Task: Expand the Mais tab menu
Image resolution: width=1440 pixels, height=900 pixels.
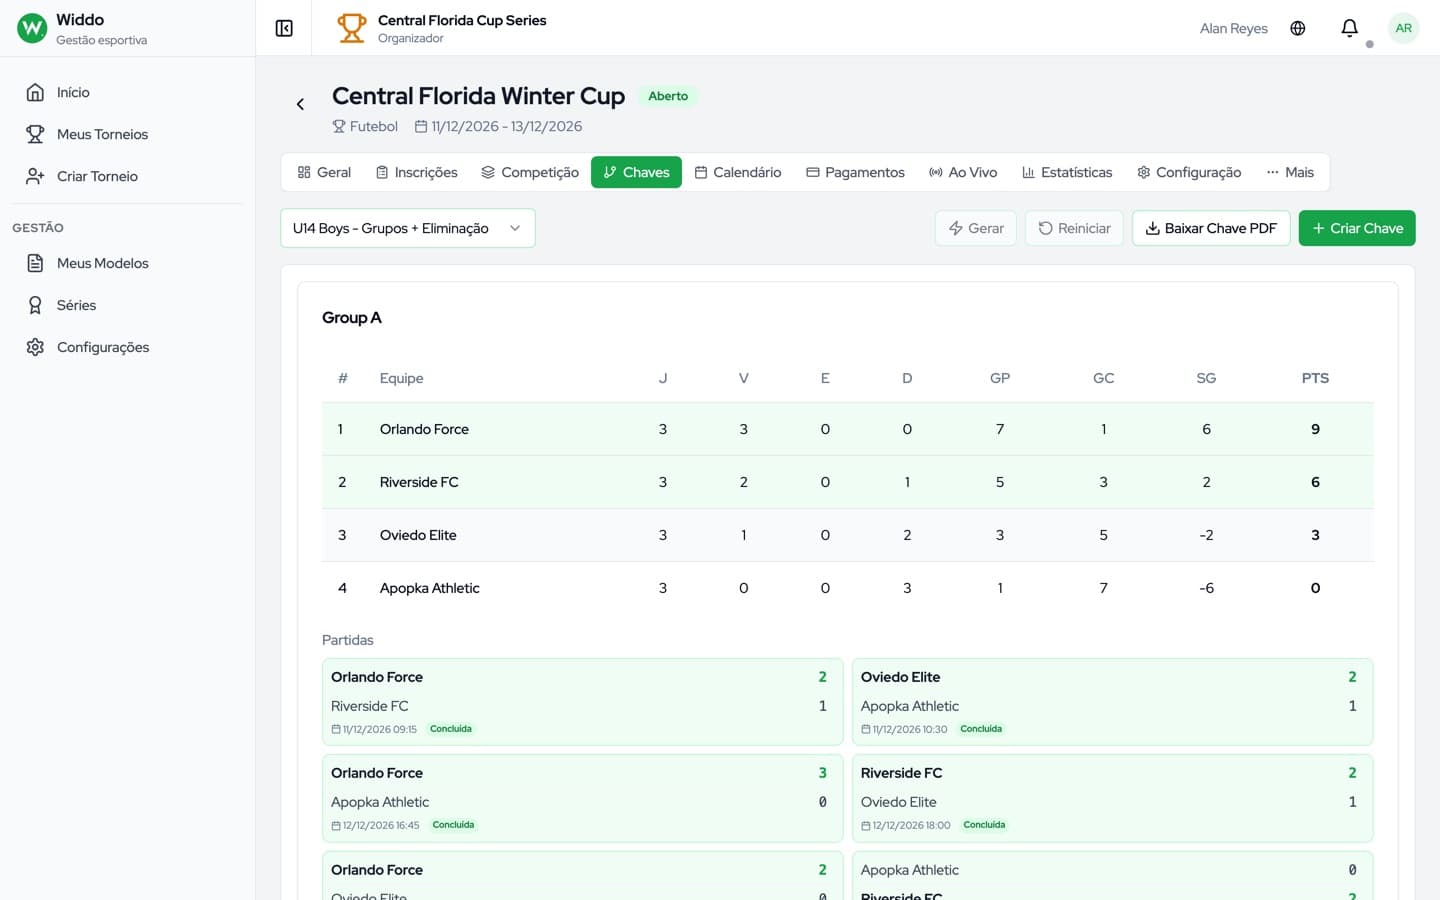Action: click(1290, 172)
